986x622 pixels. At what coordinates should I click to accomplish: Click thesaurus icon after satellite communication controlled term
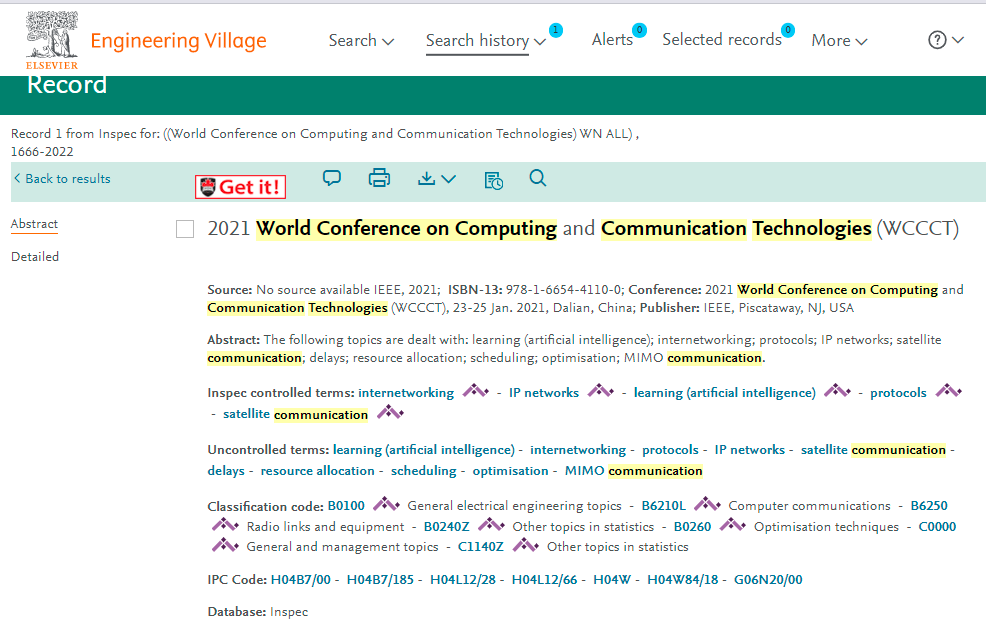pyautogui.click(x=390, y=413)
